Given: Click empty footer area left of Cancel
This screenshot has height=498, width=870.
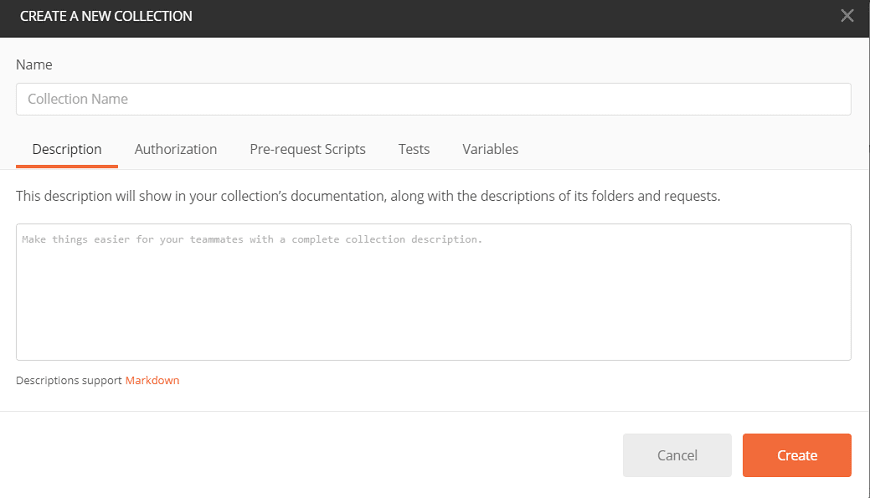Looking at the screenshot, I should (x=311, y=455).
